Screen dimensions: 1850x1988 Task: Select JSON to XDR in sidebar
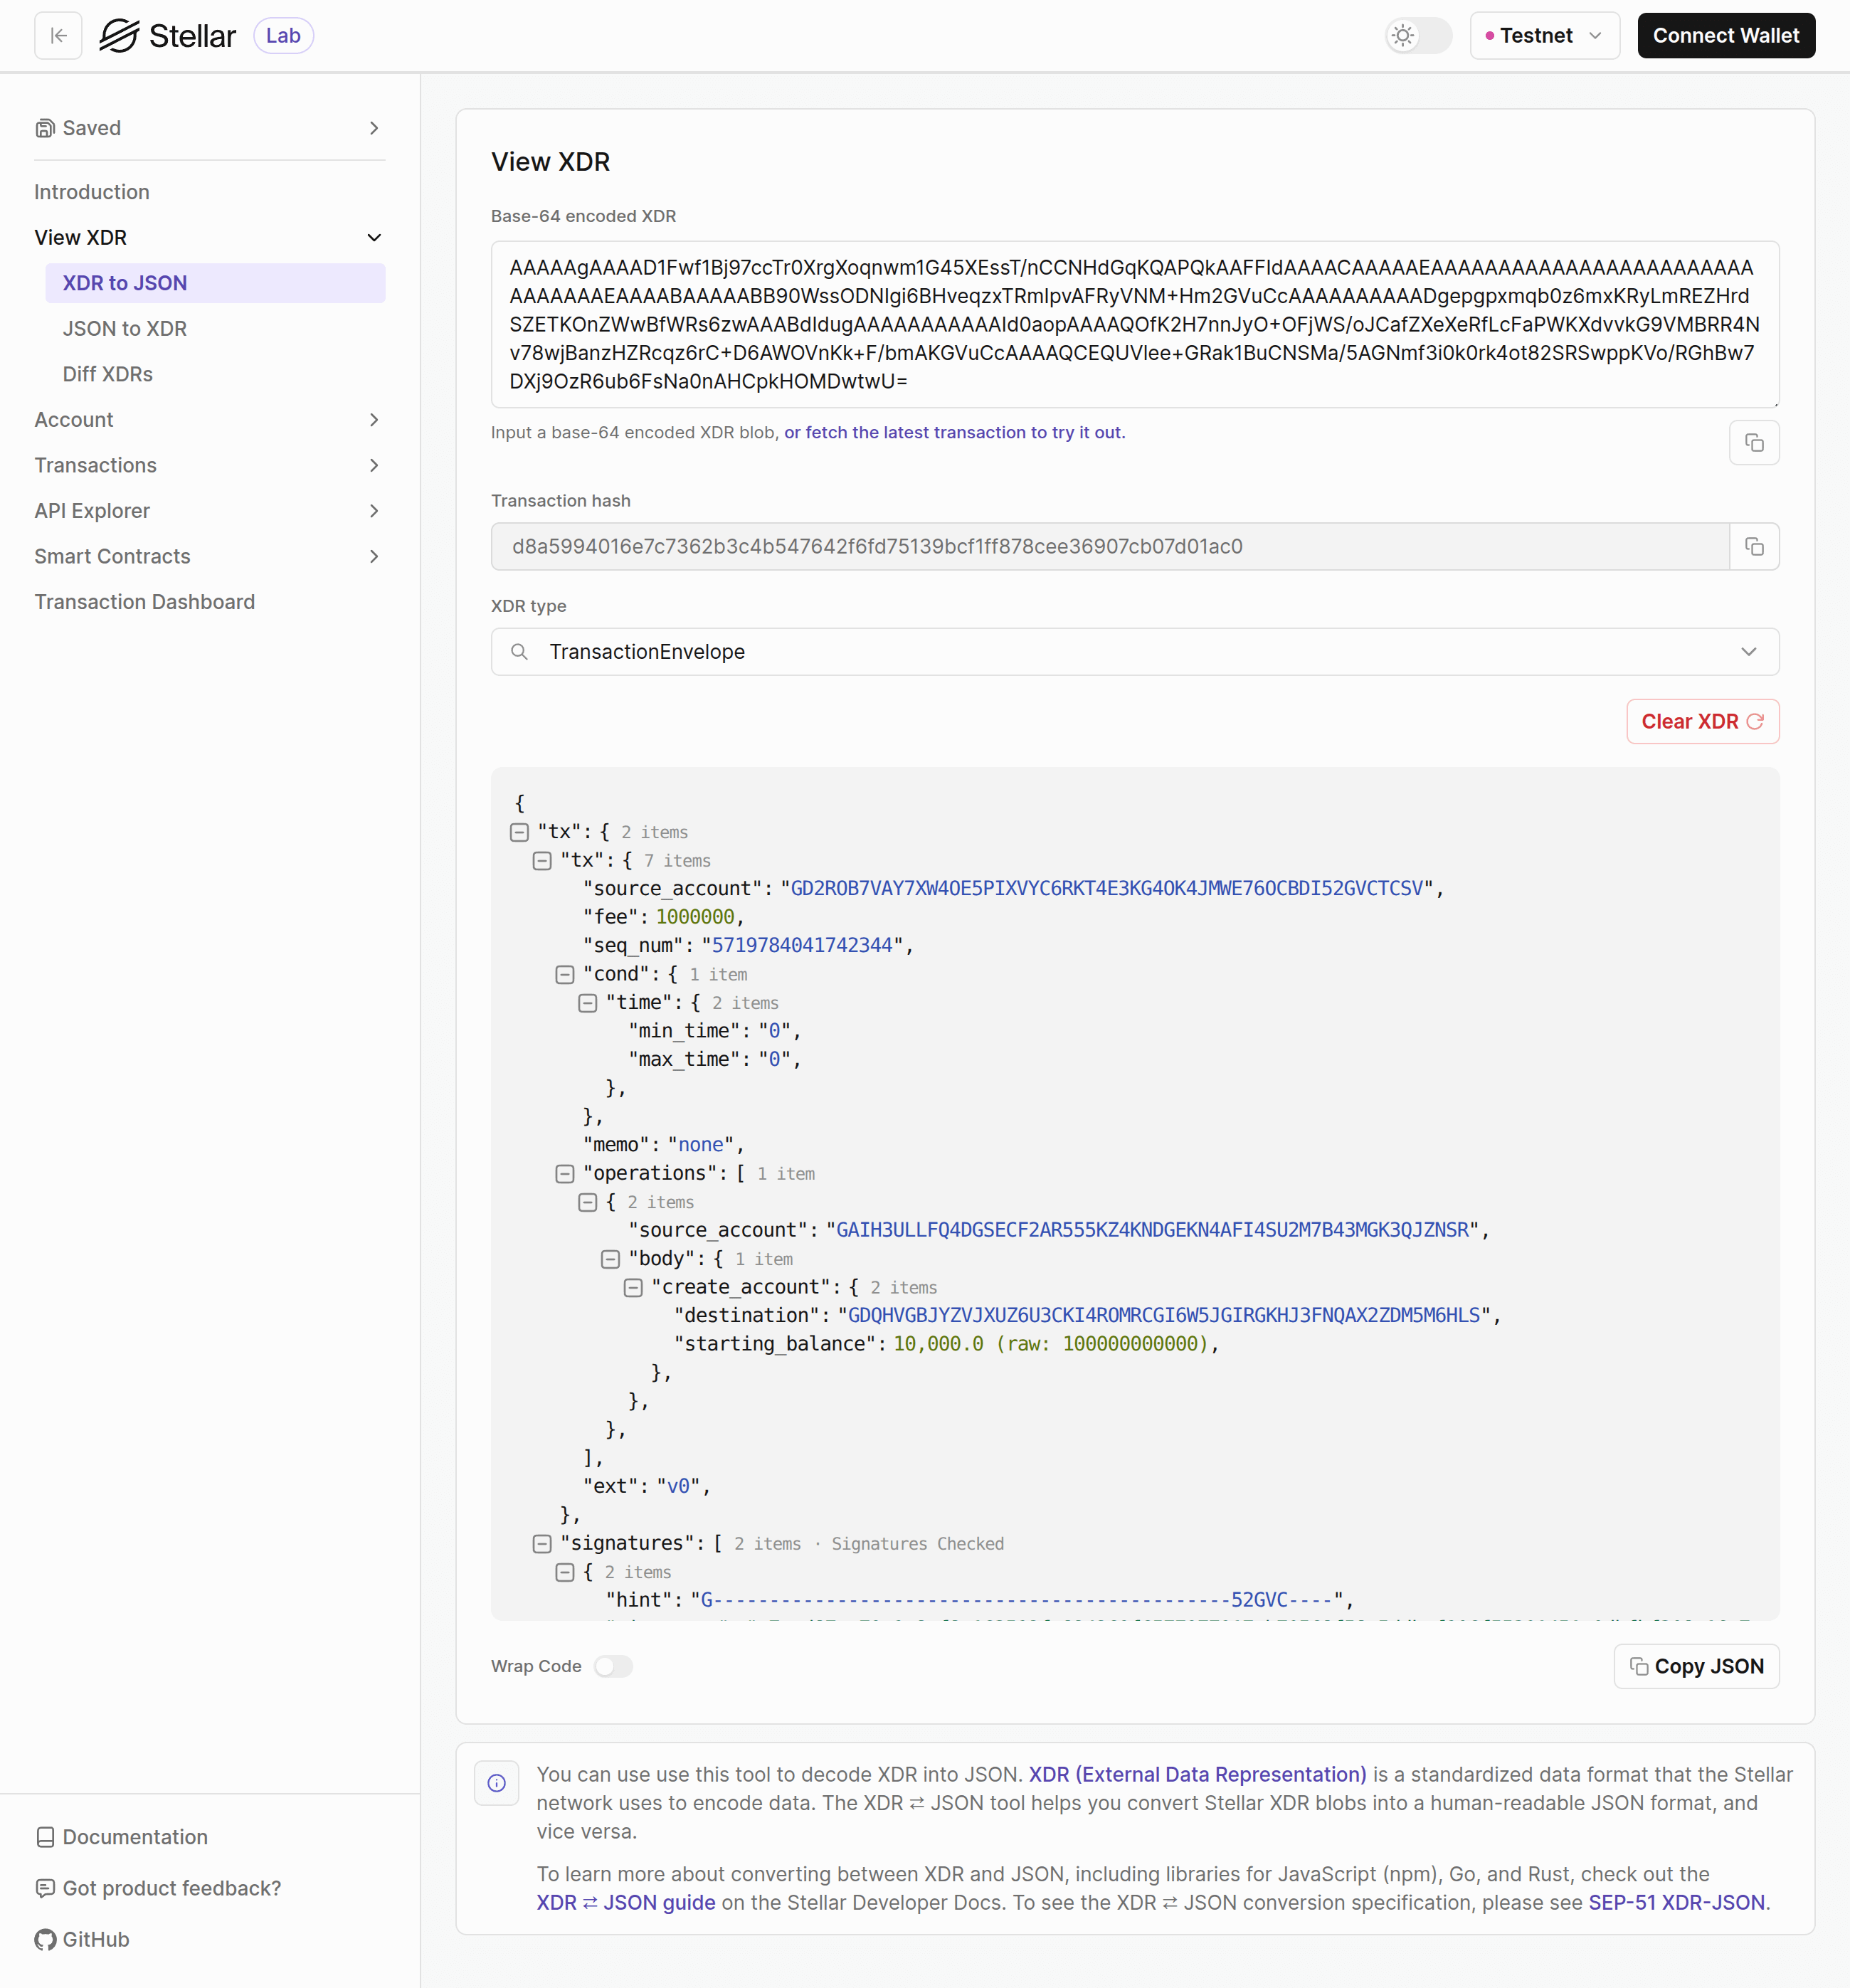pyautogui.click(x=125, y=328)
